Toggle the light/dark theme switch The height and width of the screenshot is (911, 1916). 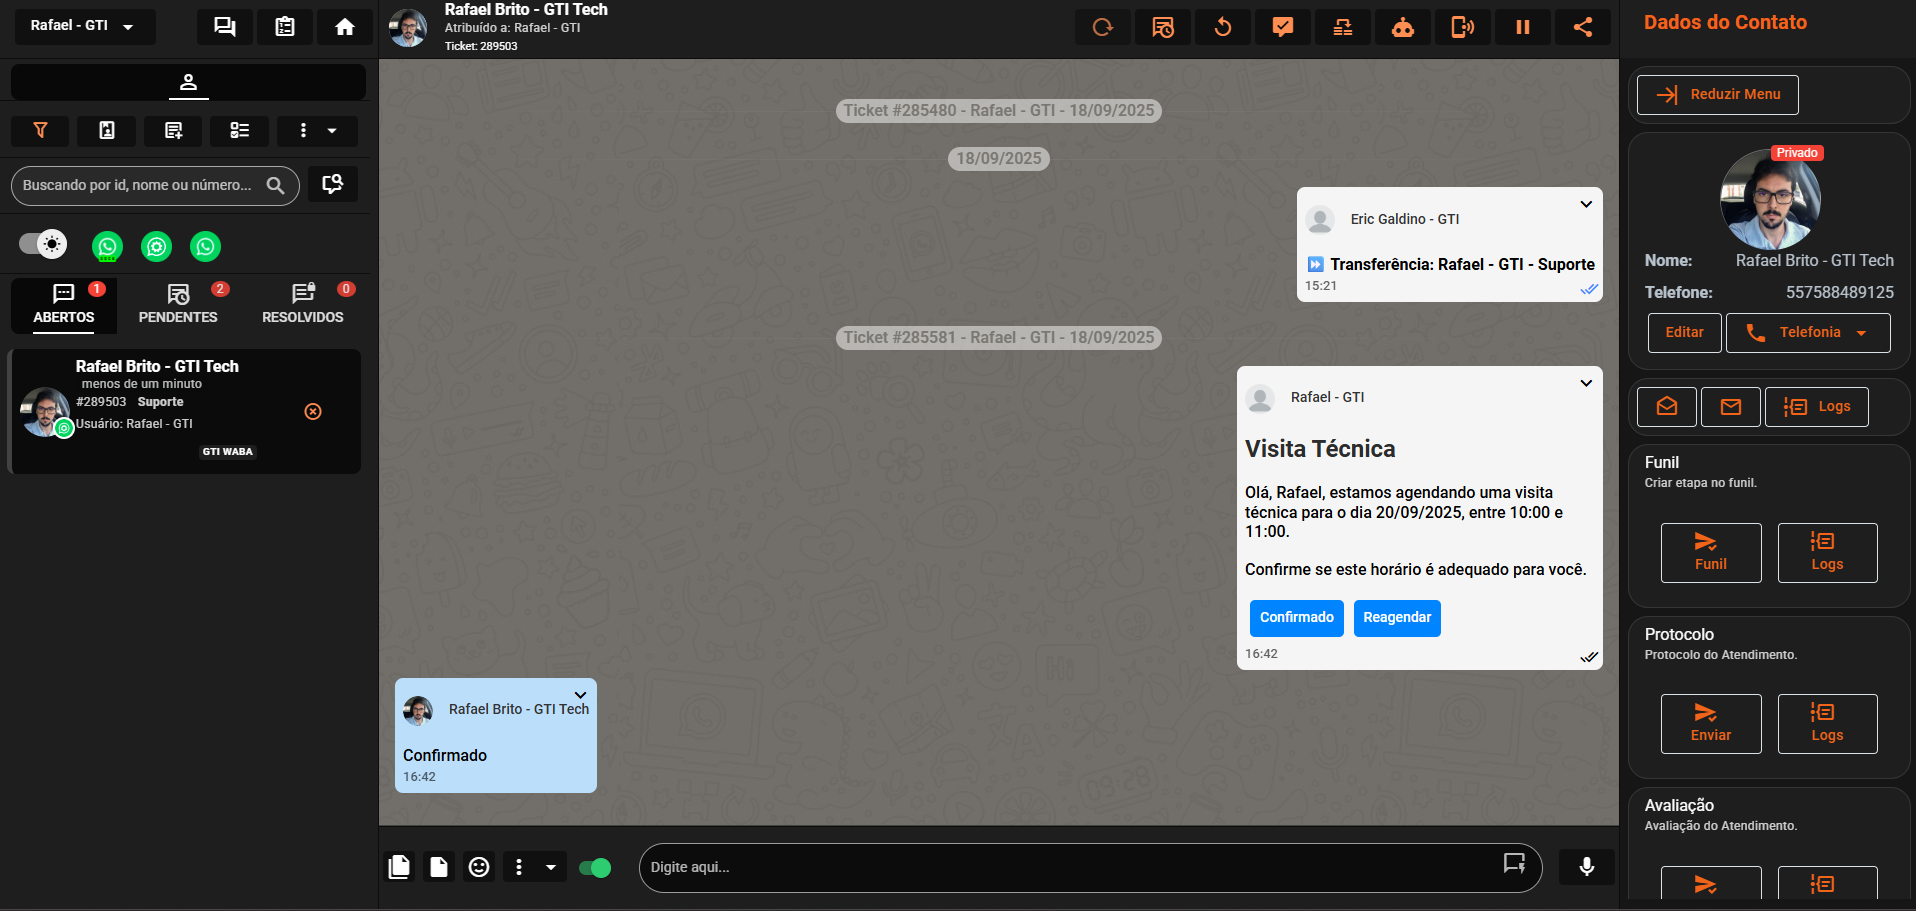point(43,244)
